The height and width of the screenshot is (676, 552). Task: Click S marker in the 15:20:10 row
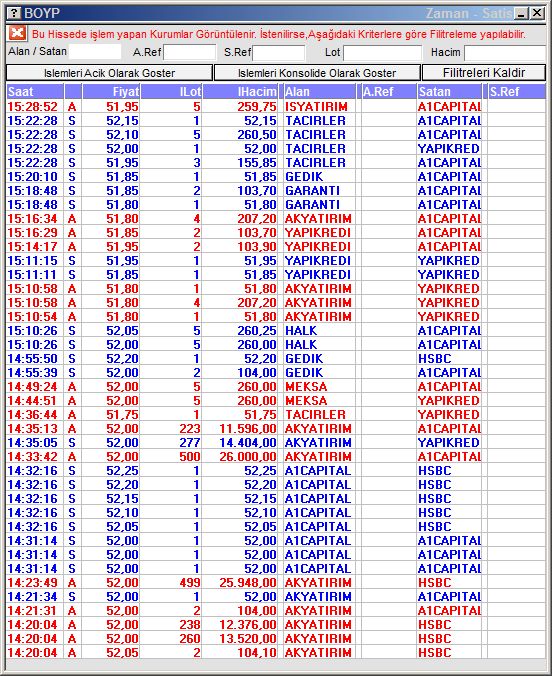[72, 176]
